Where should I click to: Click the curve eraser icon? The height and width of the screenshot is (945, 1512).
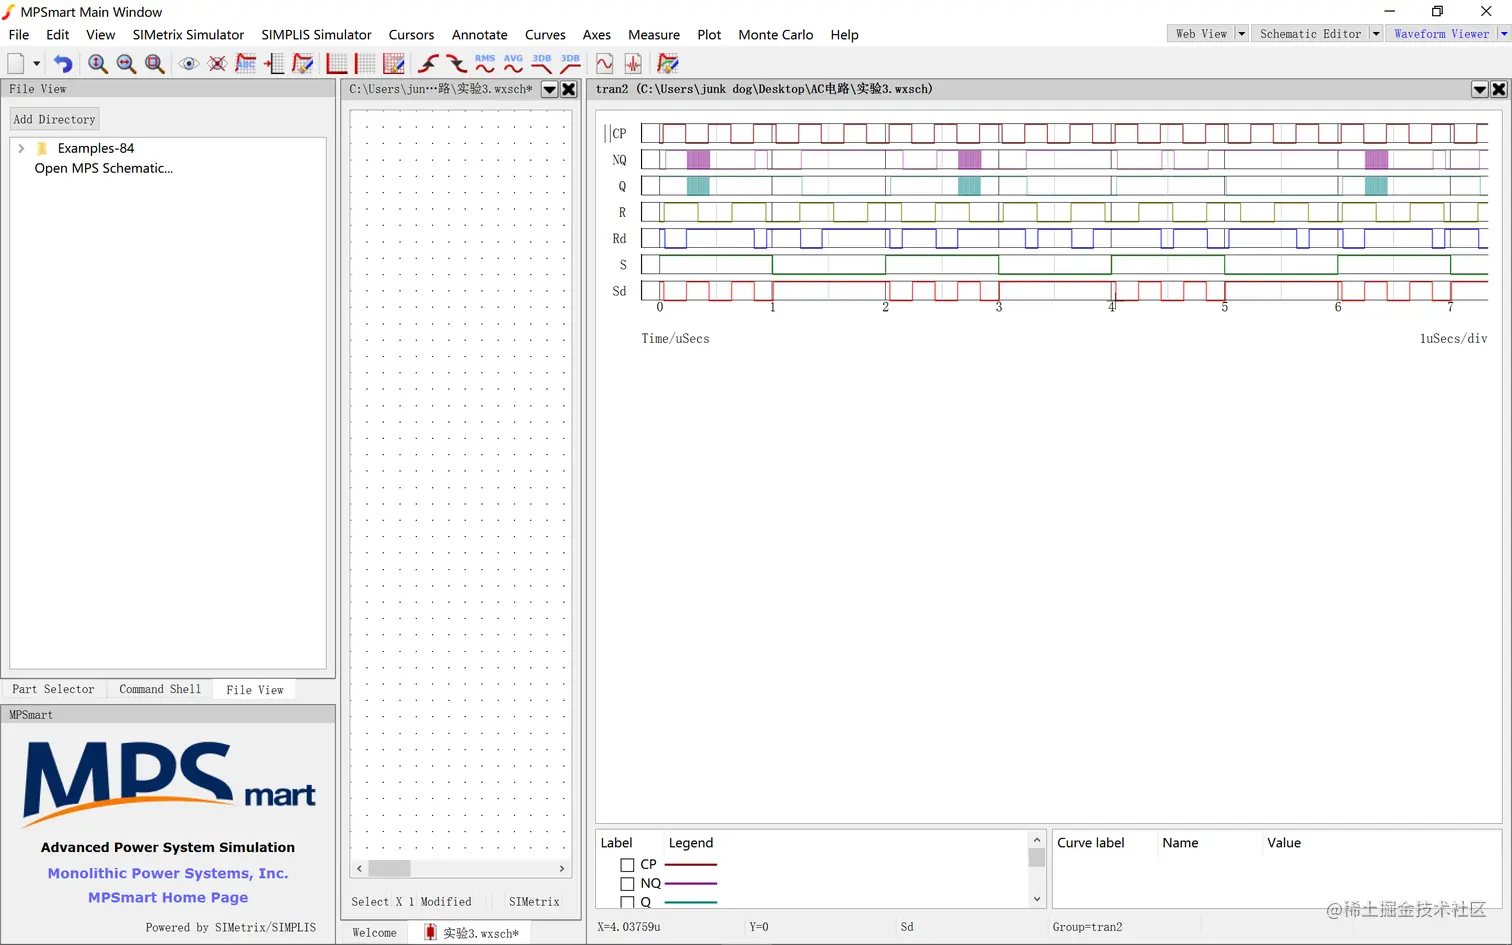pos(302,64)
